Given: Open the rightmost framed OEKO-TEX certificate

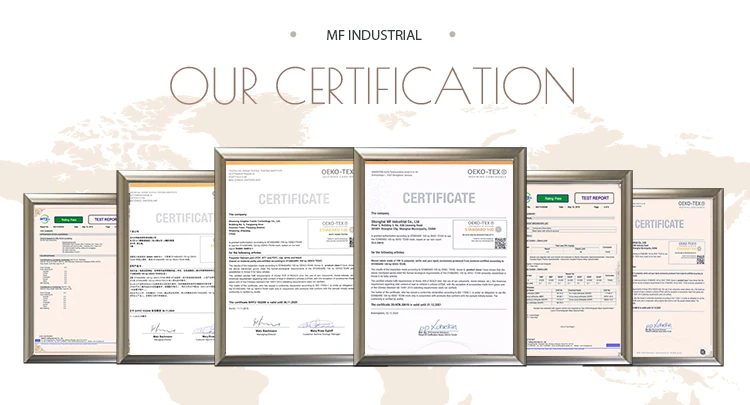Looking at the screenshot, I should point(678,277).
